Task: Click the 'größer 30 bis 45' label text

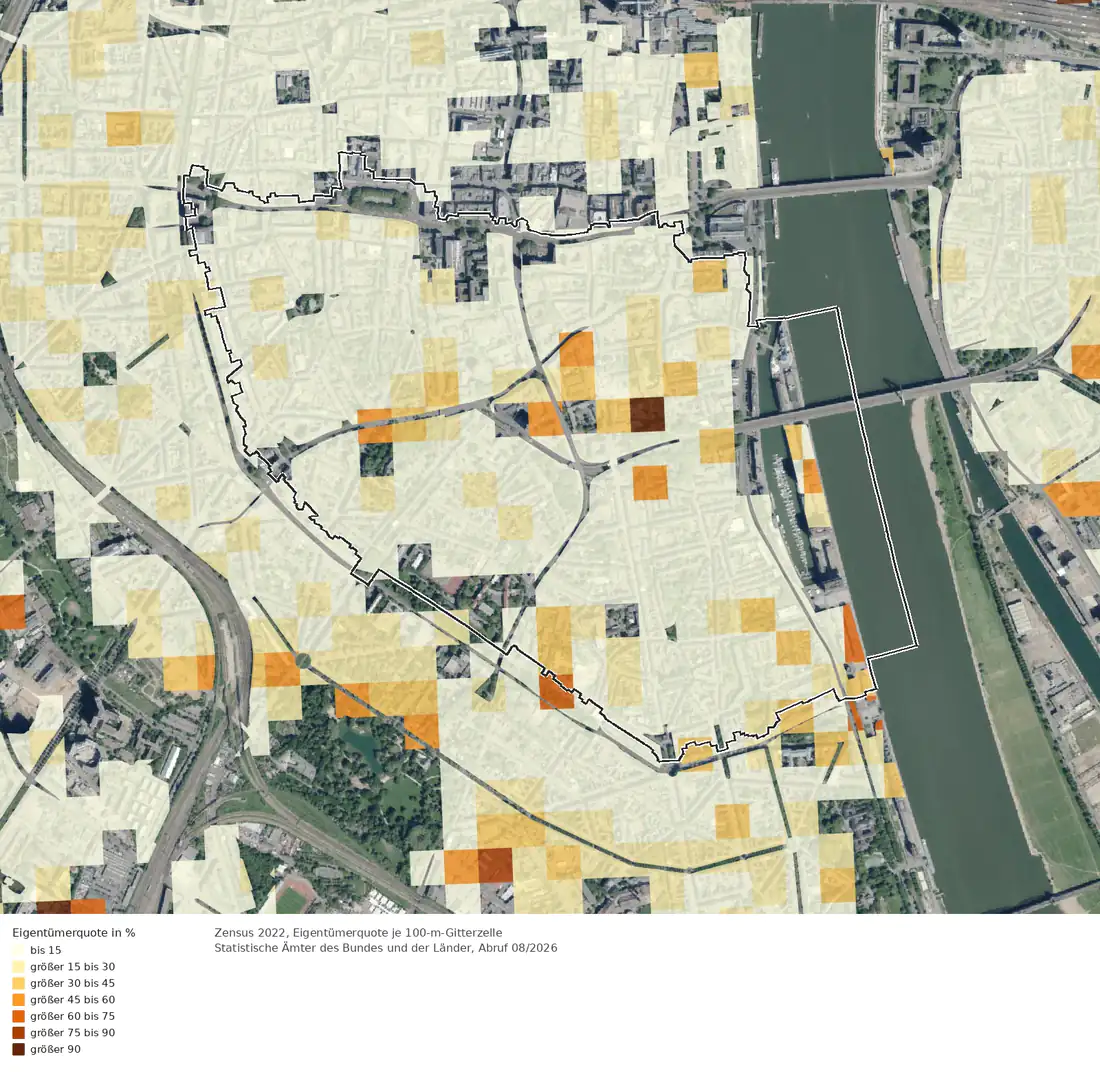Action: click(x=72, y=983)
